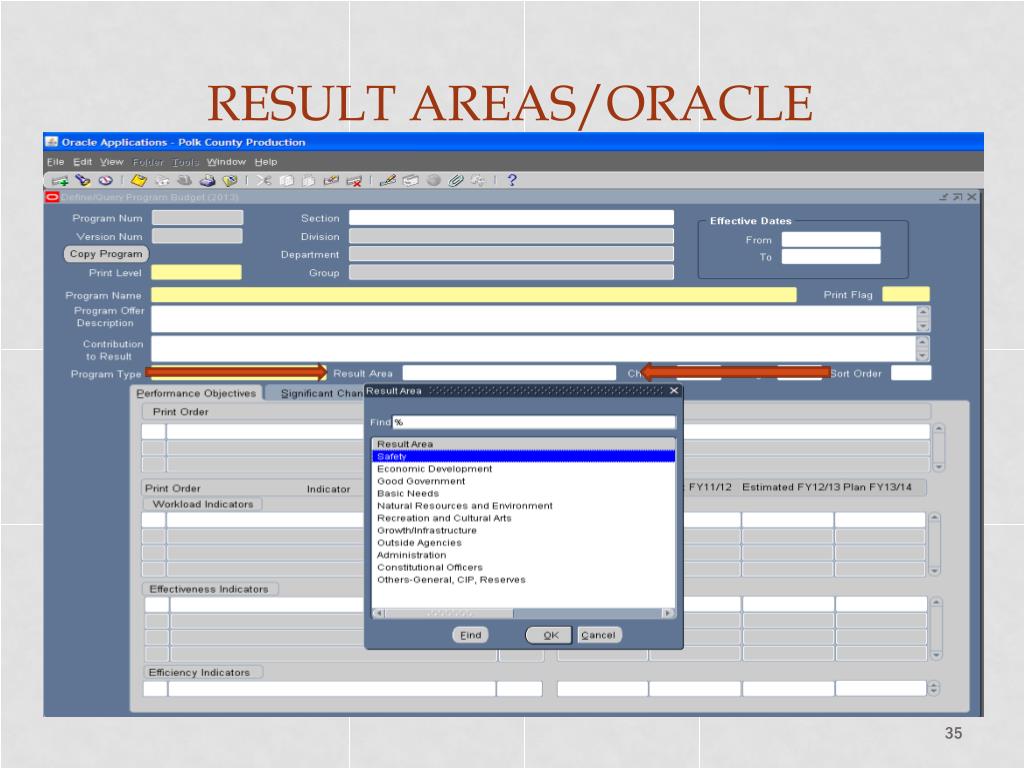Open the Help menu

tap(266, 161)
